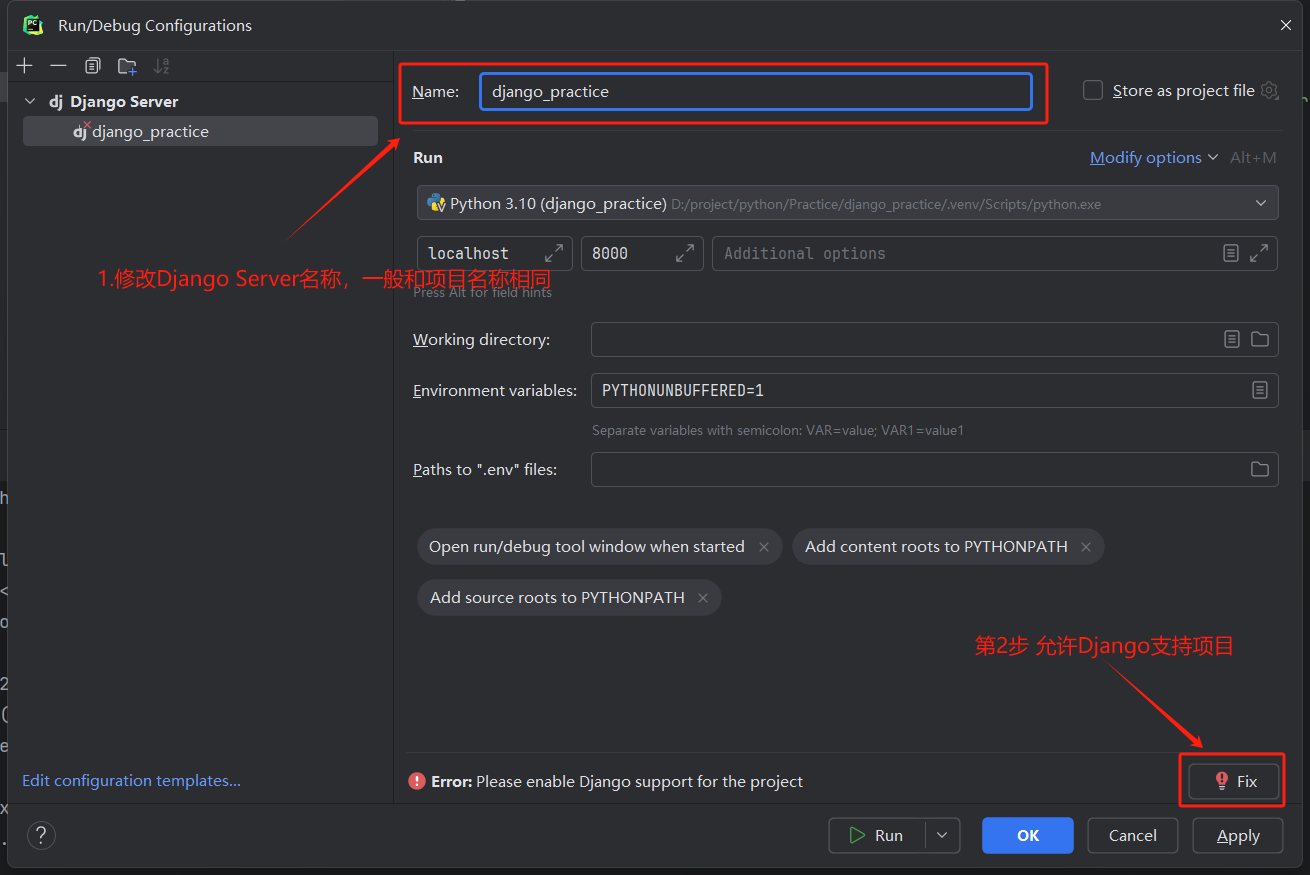Click the Apply button
This screenshot has width=1310, height=875.
pyautogui.click(x=1238, y=836)
